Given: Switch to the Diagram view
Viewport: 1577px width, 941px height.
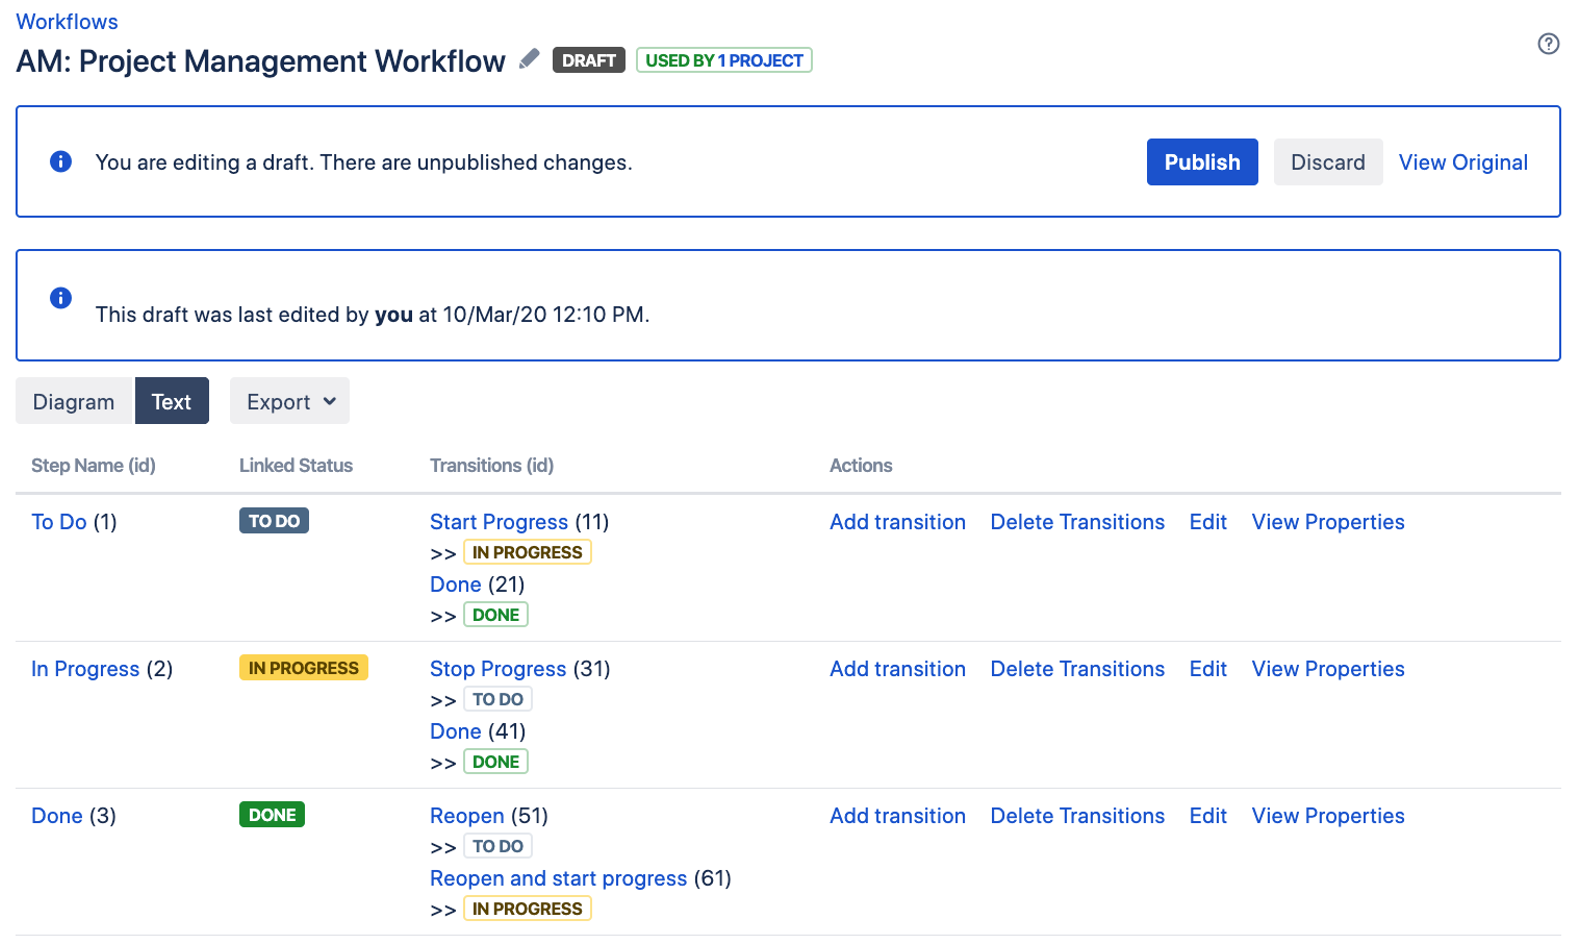Looking at the screenshot, I should pyautogui.click(x=74, y=402).
